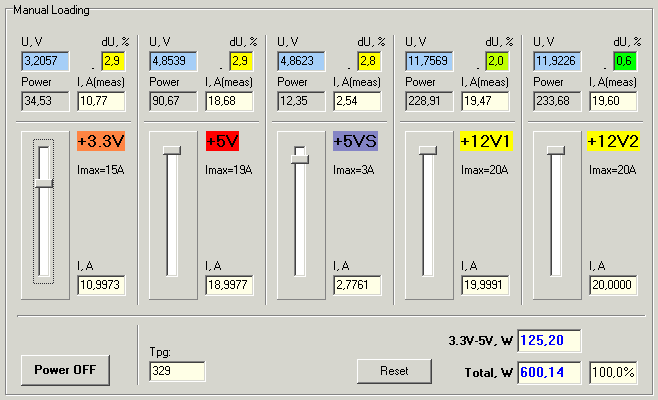Click the +3.3V load slider thumb
This screenshot has height=400, width=658.
point(44,183)
